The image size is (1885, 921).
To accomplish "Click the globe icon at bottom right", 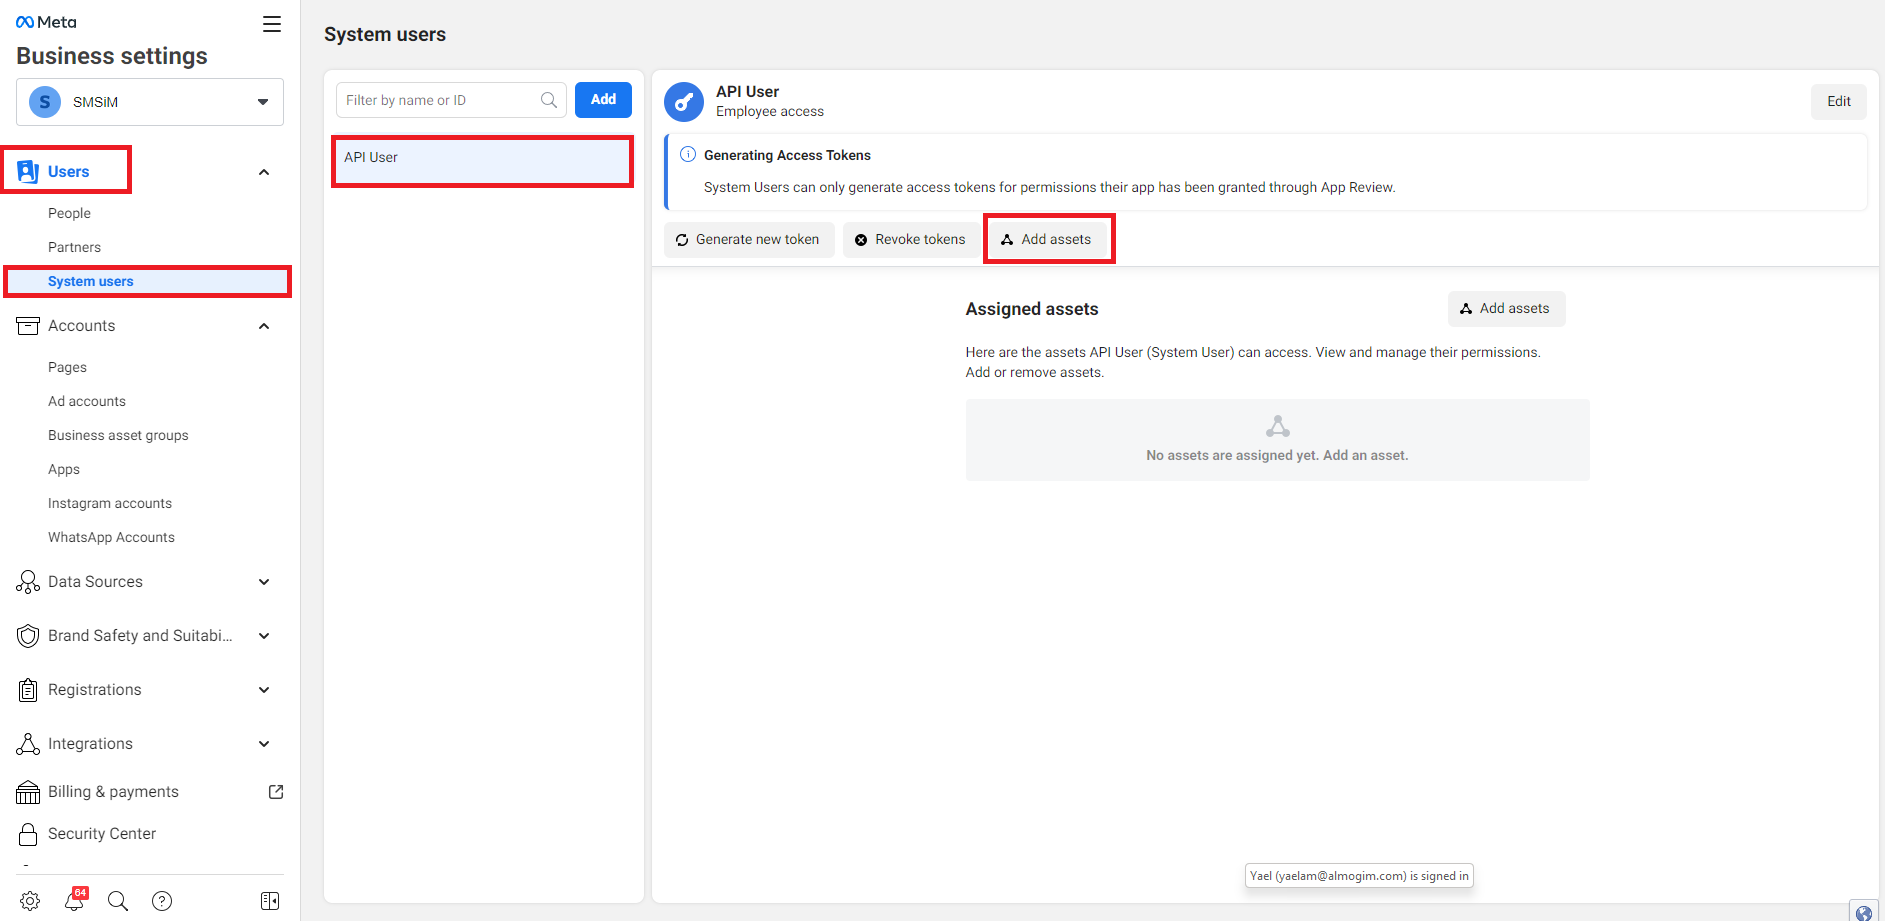I will point(1864,912).
